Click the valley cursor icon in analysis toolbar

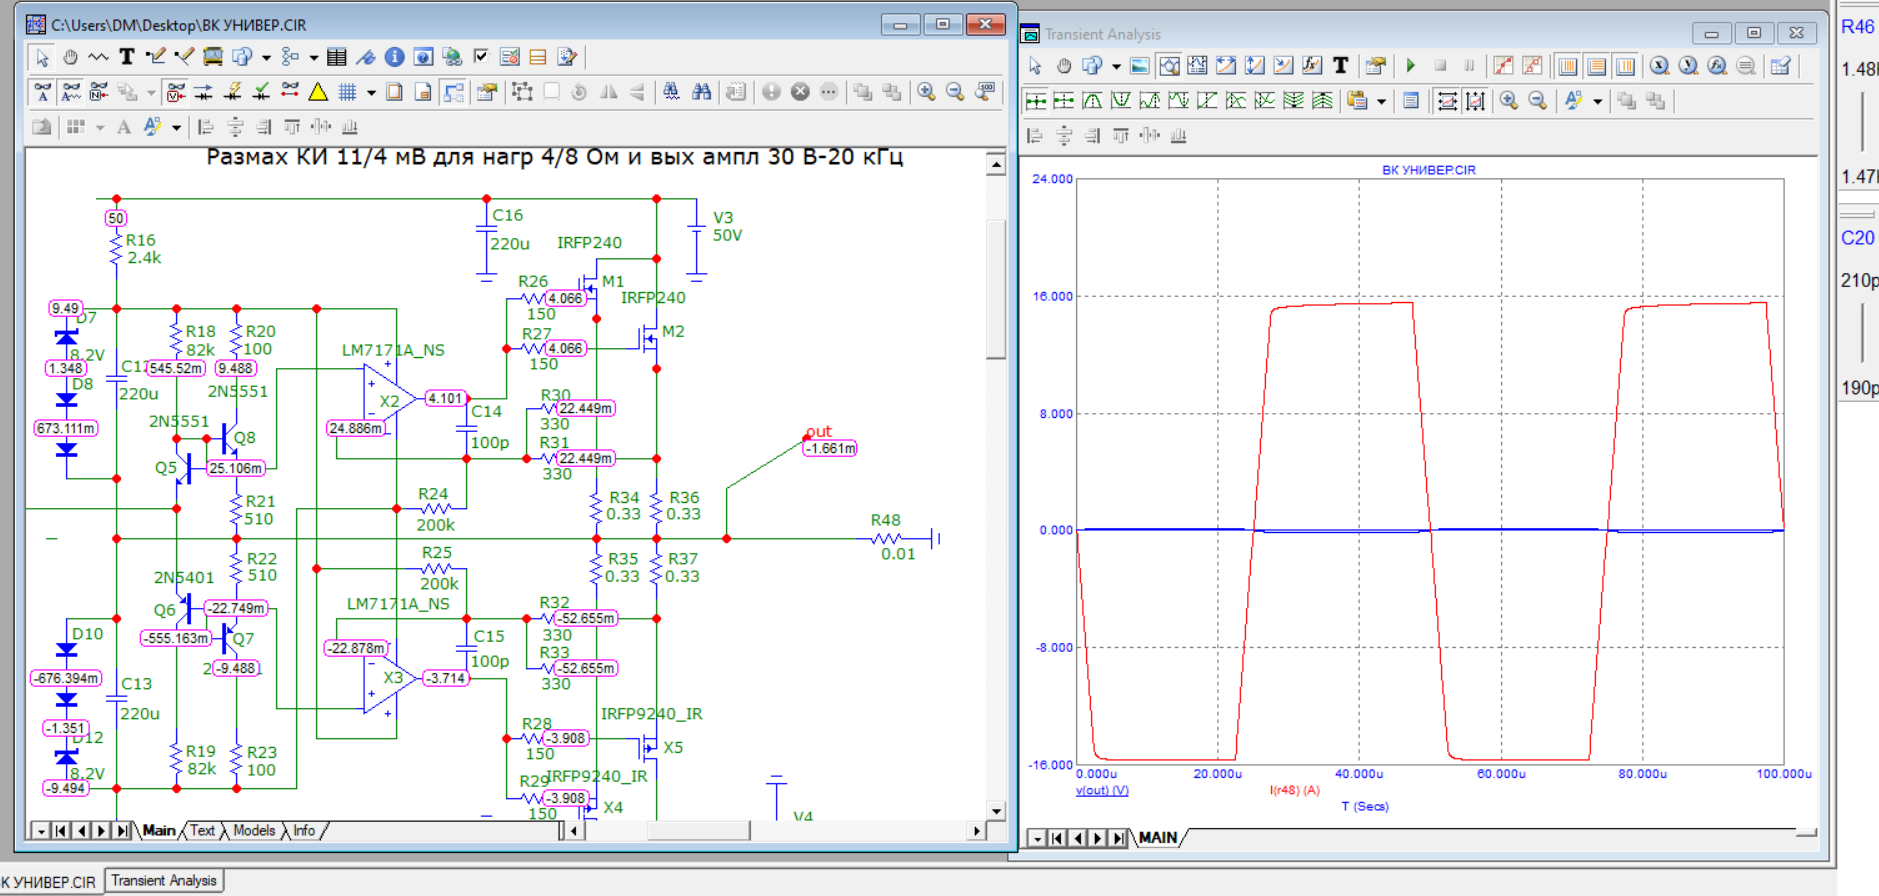coord(1121,101)
